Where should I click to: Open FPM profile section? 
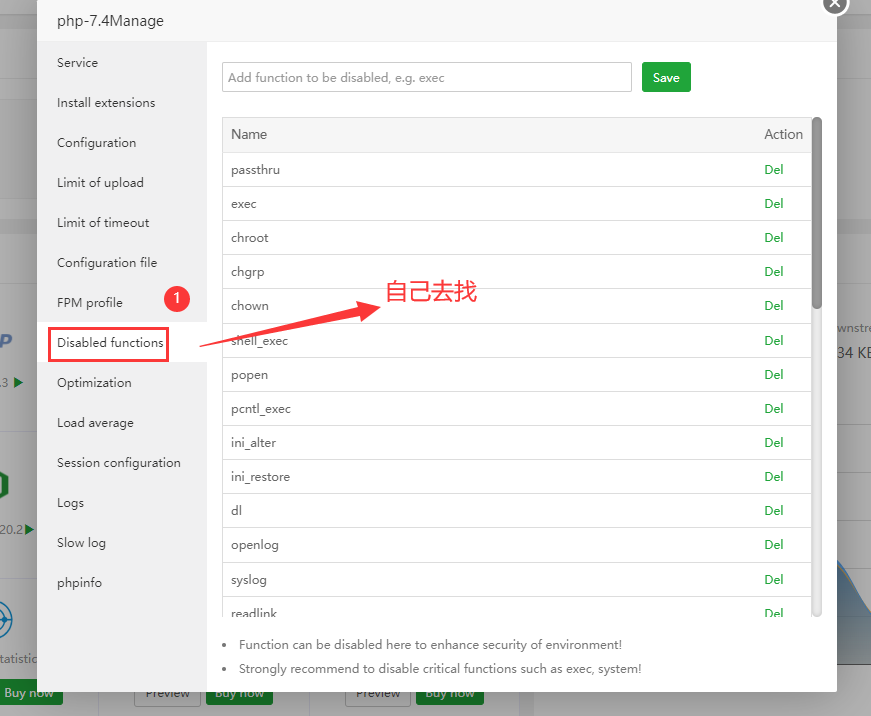(x=90, y=303)
